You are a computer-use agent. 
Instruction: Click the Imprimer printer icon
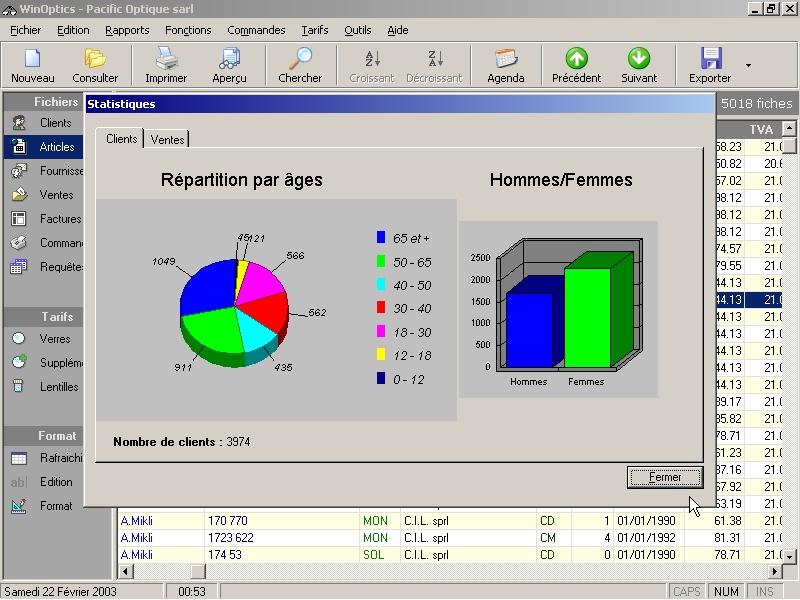tap(166, 59)
